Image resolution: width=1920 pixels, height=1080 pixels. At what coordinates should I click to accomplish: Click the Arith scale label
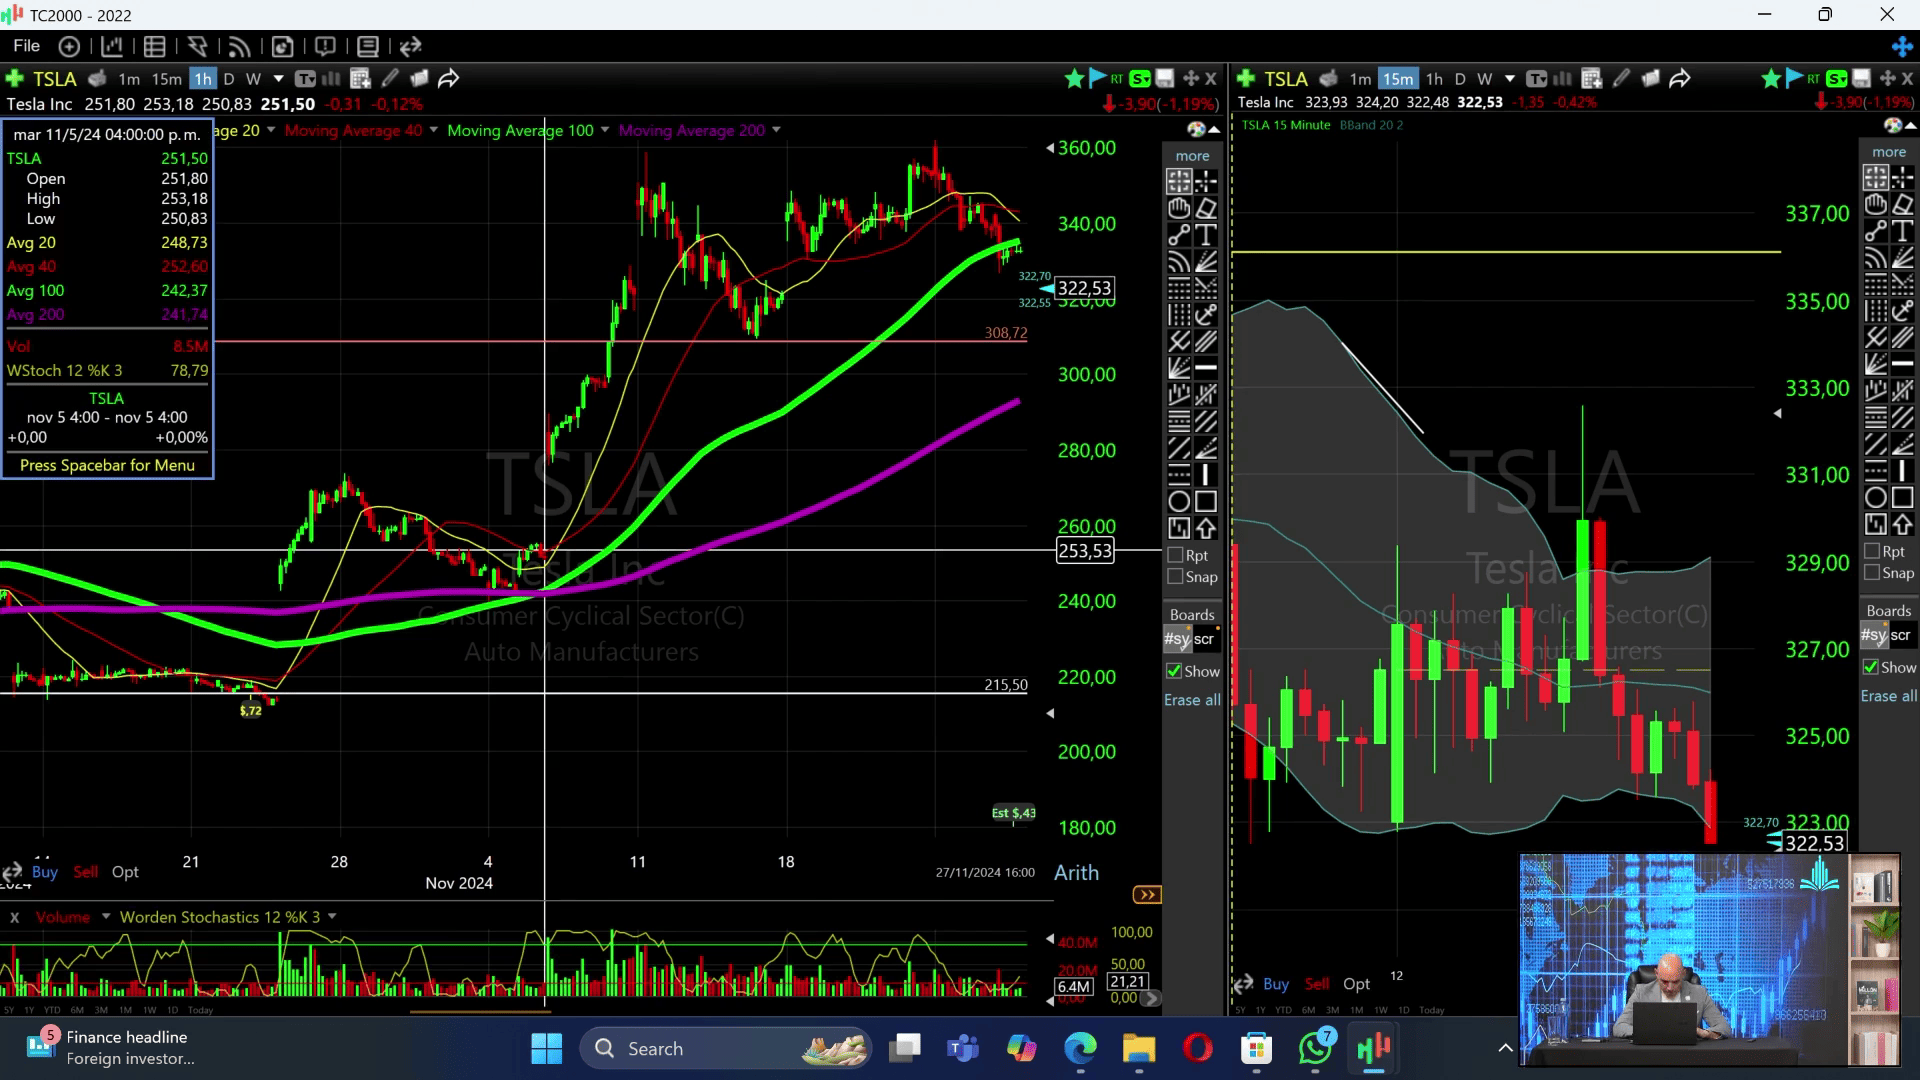[1076, 873]
